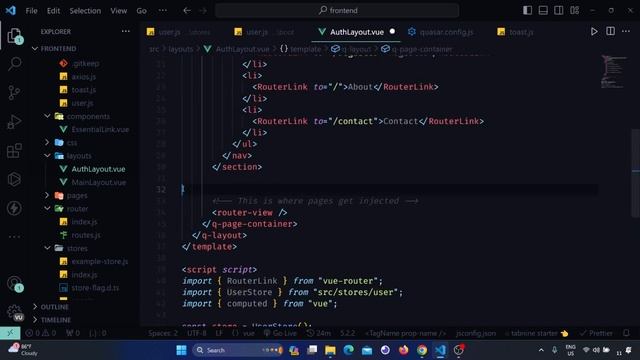Show additional views via activity bar ellipsis

pos(14,236)
